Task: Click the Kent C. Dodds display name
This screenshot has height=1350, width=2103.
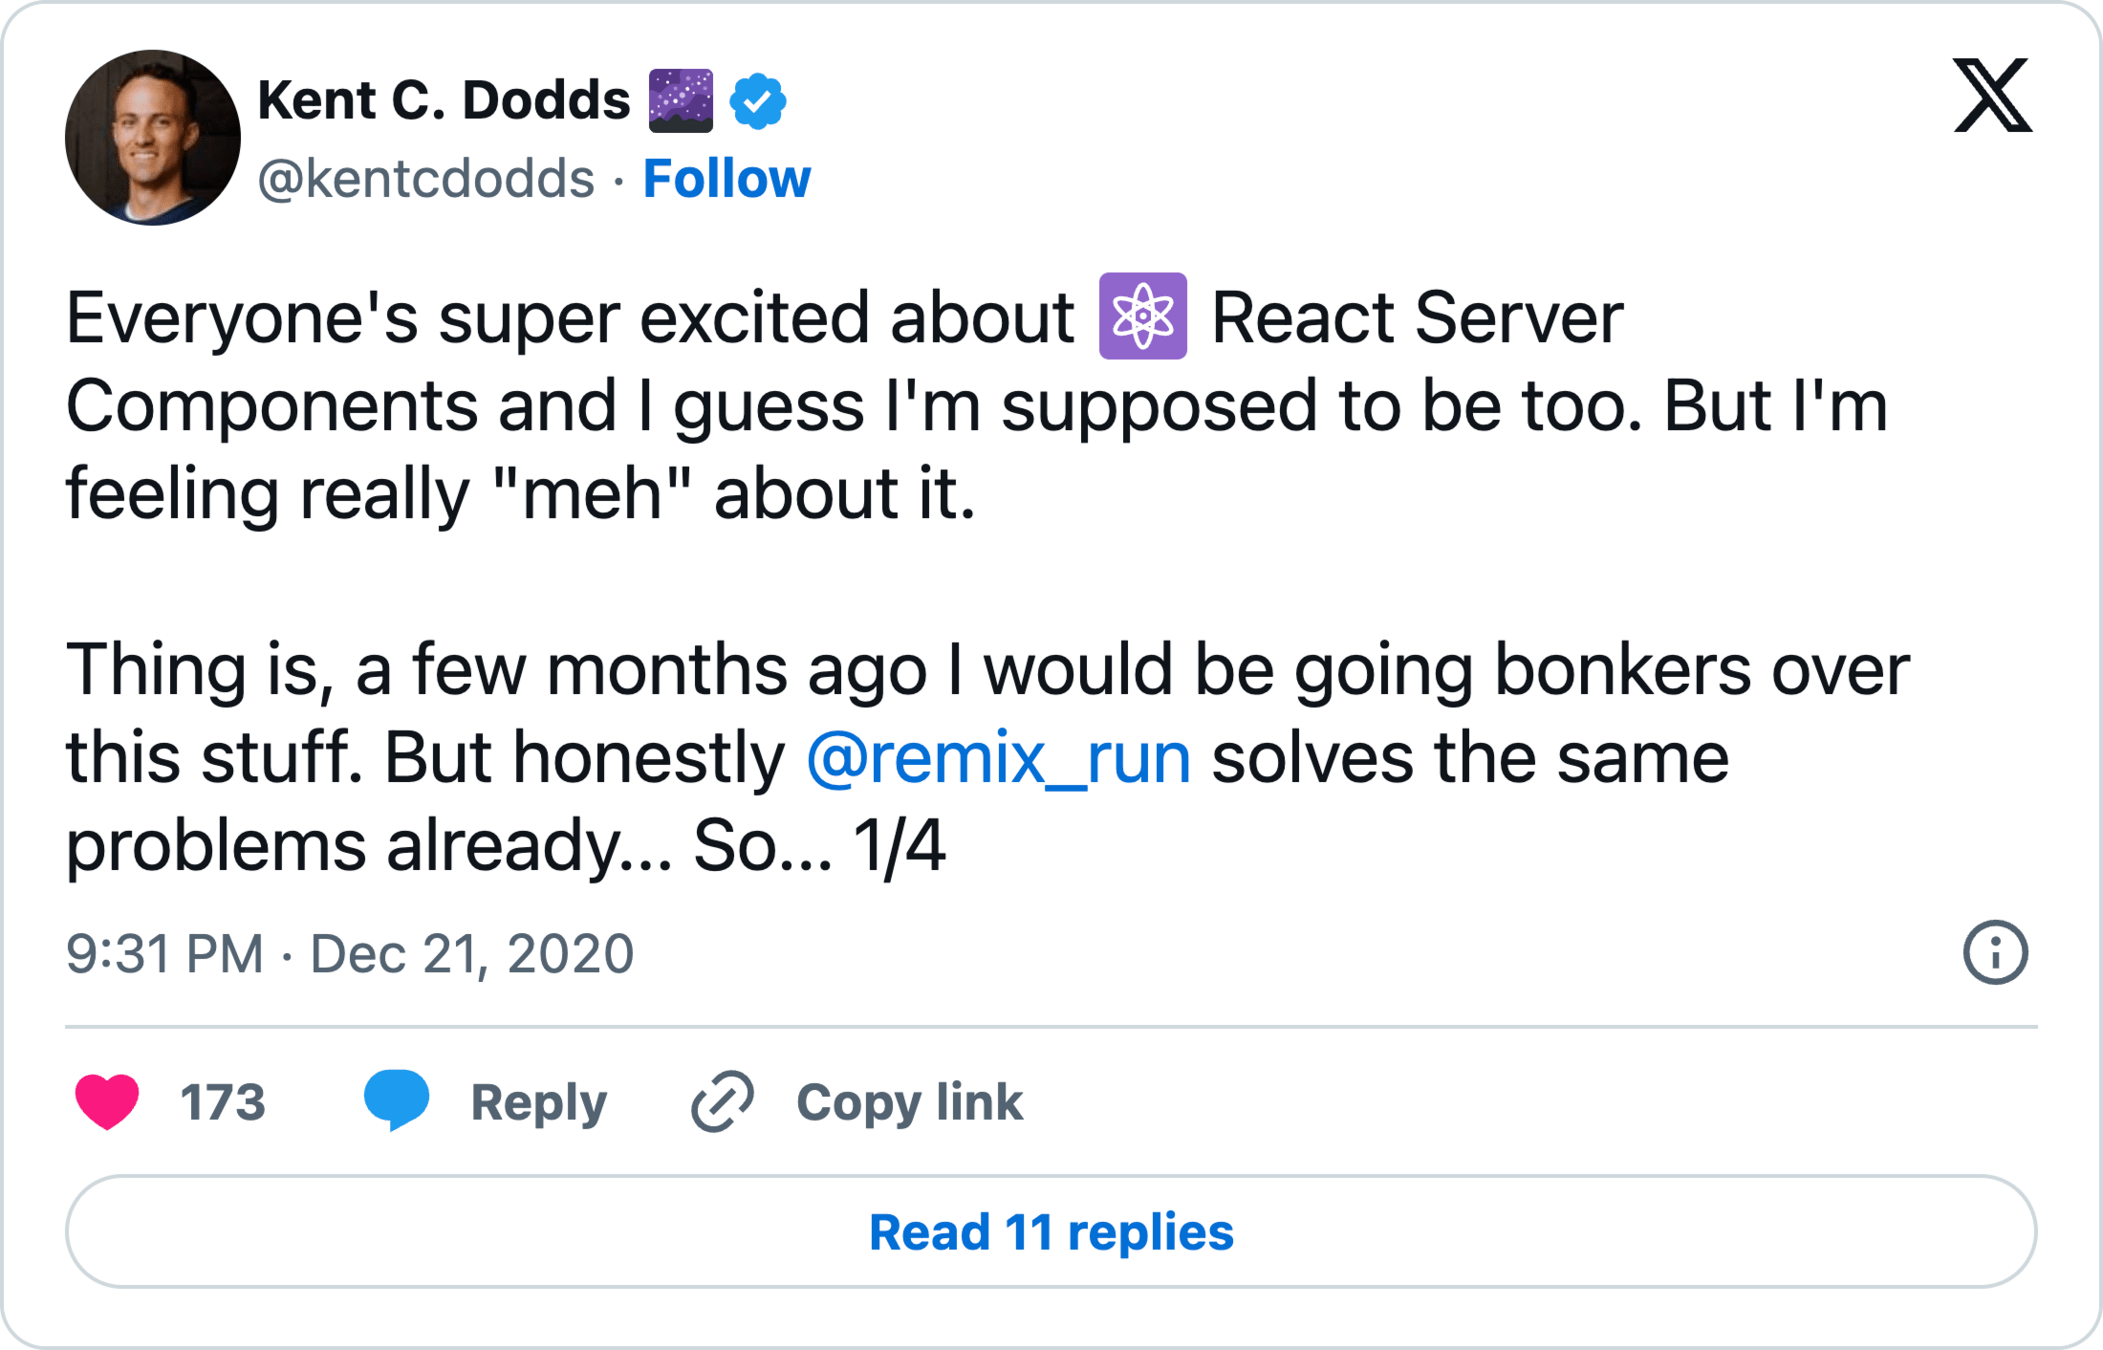Action: [x=443, y=100]
